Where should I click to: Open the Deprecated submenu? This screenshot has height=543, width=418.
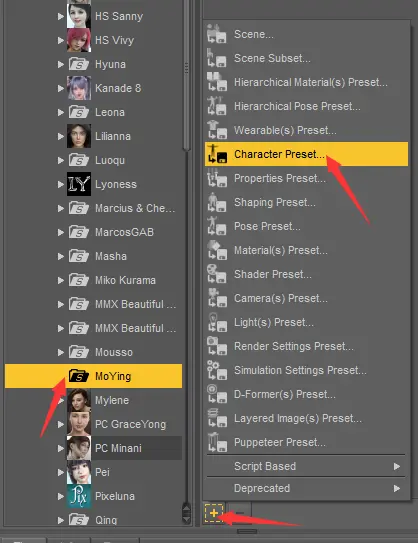[306, 488]
